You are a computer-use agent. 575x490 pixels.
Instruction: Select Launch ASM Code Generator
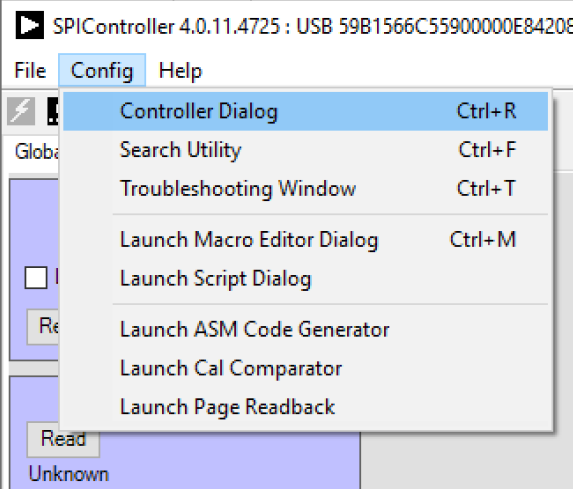305,329
